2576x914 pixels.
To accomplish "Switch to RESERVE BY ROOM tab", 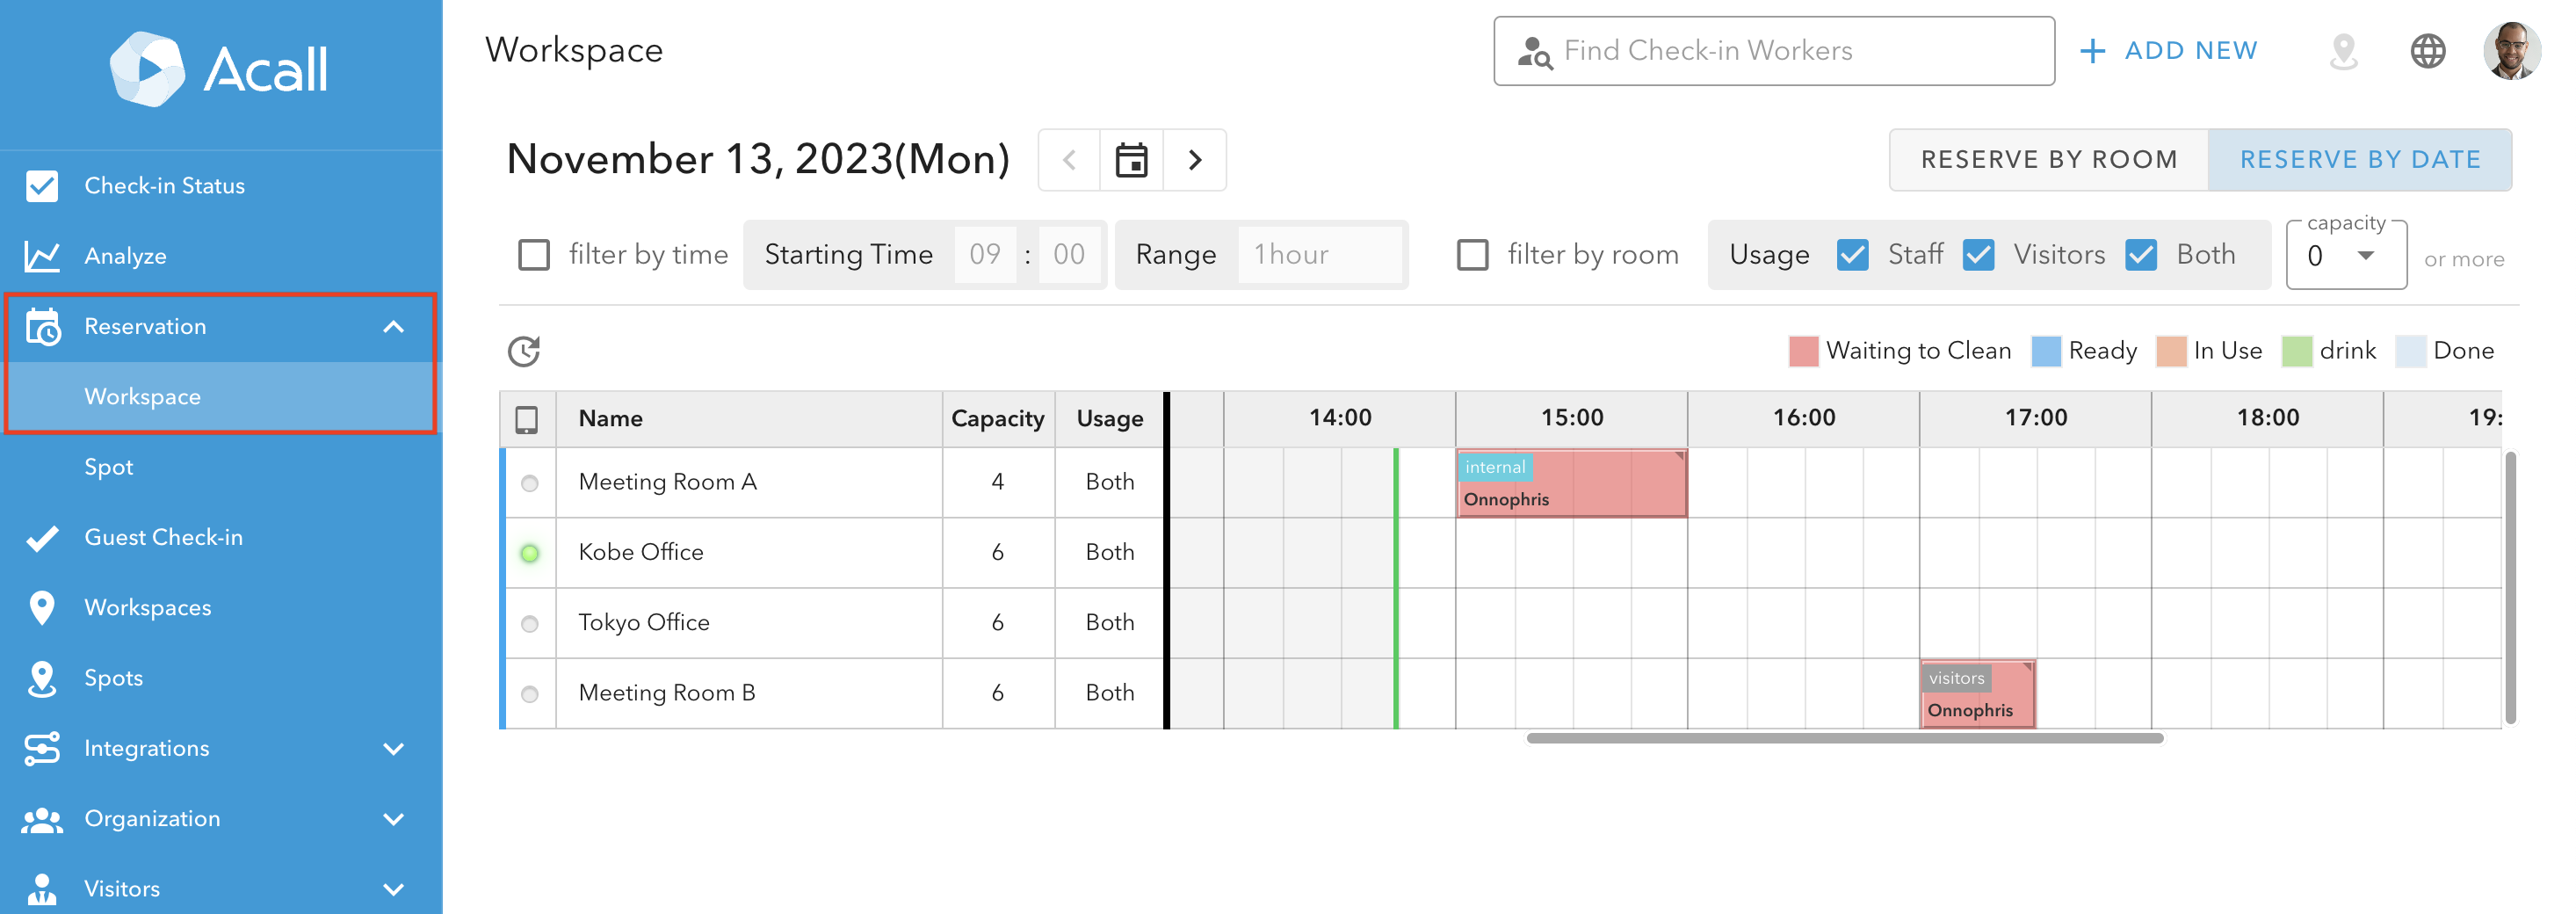I will (2049, 160).
